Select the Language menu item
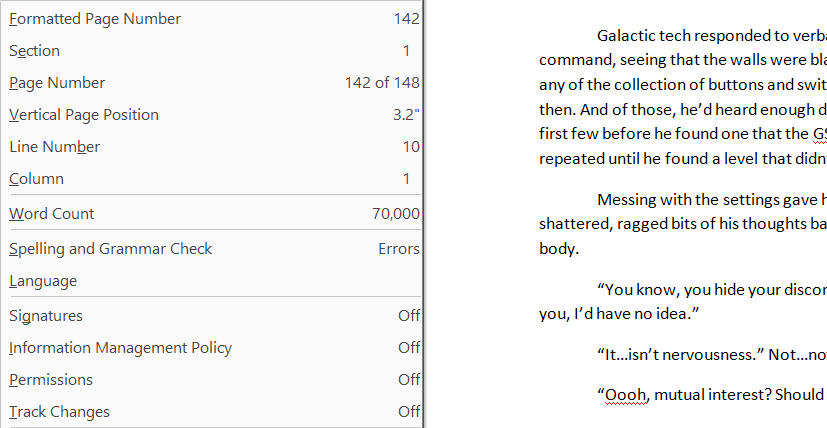Viewport: 827px width, 428px height. (x=43, y=281)
